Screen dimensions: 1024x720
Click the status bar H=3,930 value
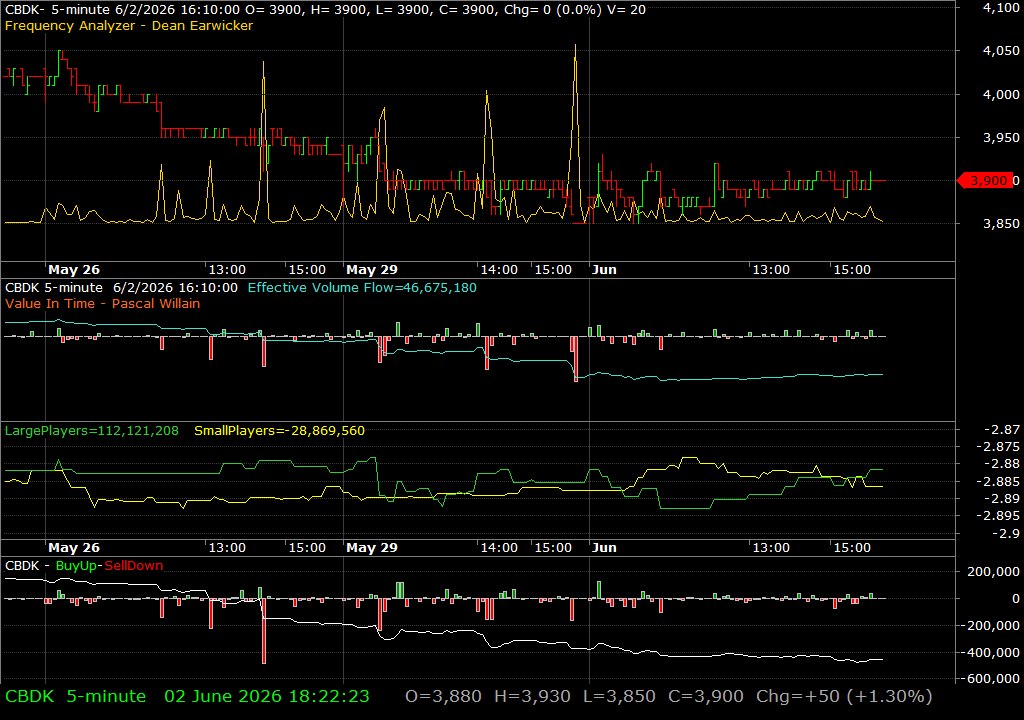532,696
